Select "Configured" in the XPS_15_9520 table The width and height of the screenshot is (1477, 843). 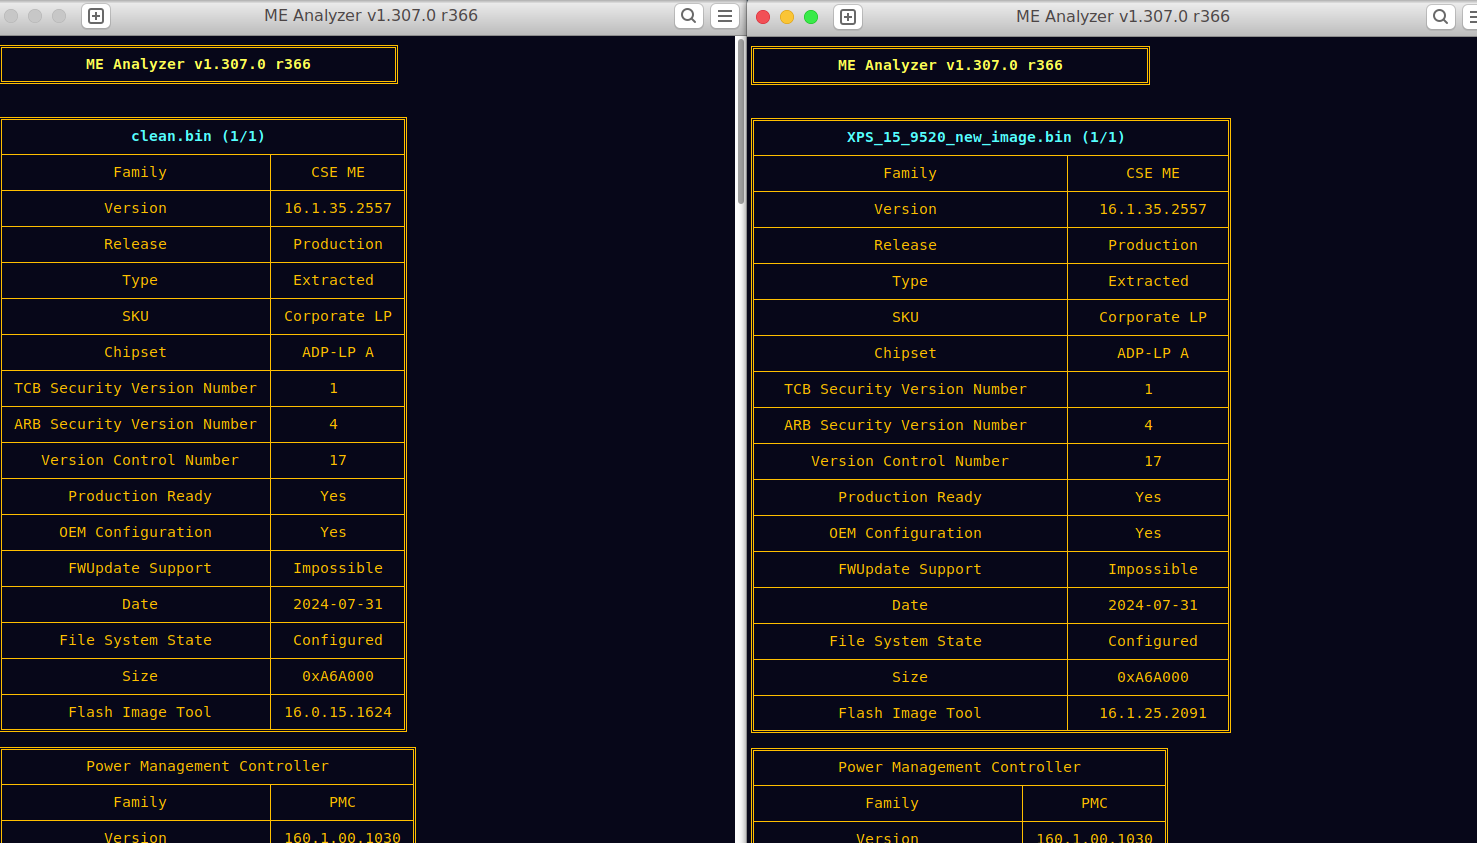(x=1153, y=641)
